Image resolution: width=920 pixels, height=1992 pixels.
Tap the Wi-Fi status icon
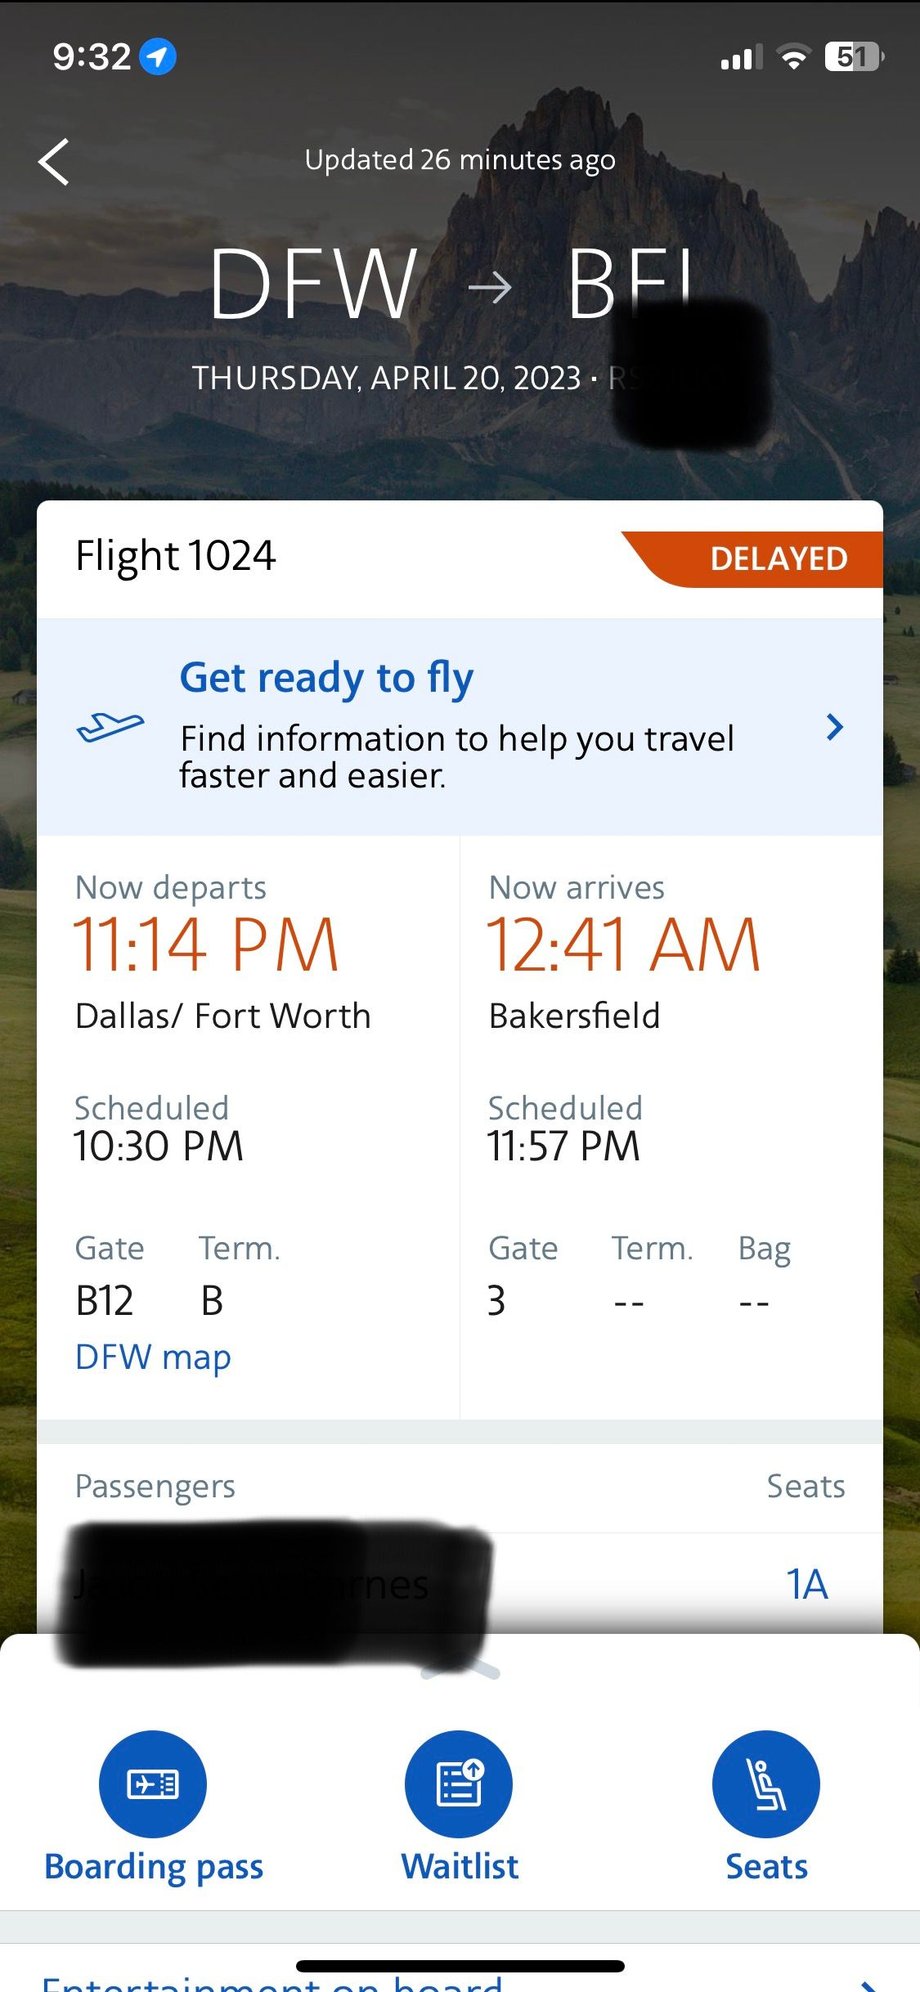coord(793,58)
